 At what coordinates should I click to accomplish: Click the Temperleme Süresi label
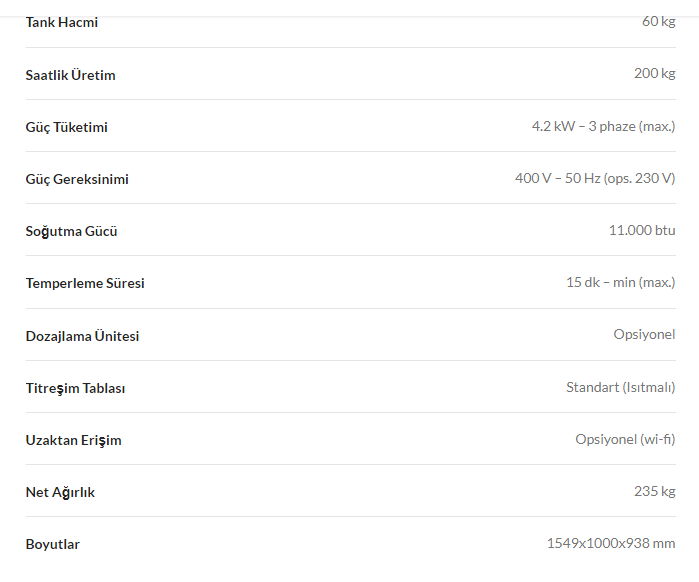point(85,283)
